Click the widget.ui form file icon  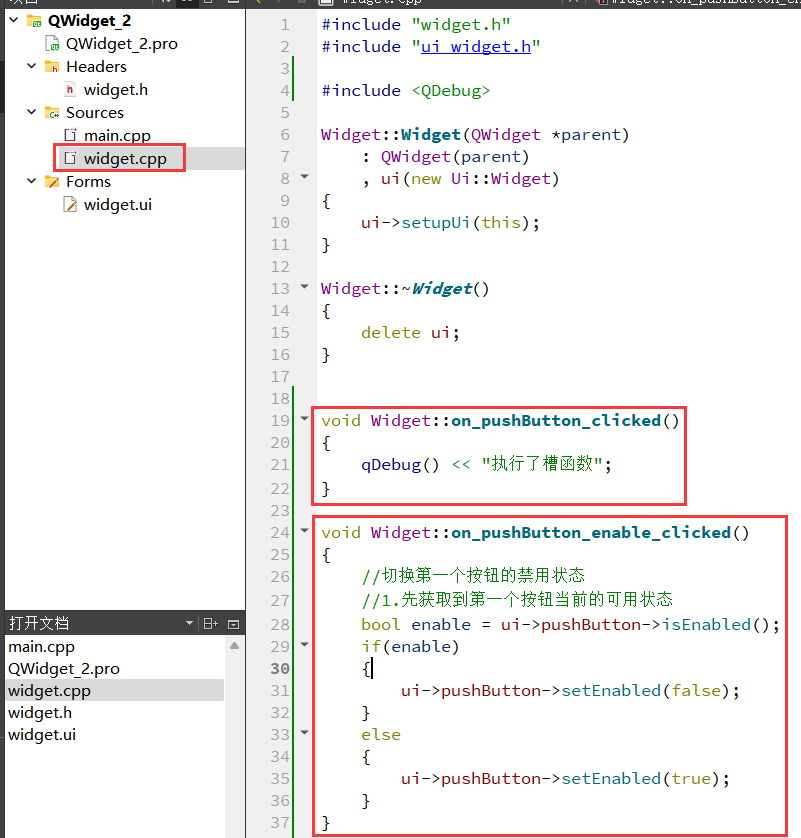pyautogui.click(x=70, y=205)
